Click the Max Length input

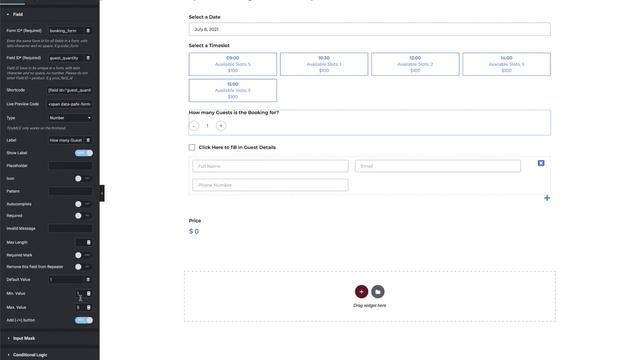coord(80,242)
